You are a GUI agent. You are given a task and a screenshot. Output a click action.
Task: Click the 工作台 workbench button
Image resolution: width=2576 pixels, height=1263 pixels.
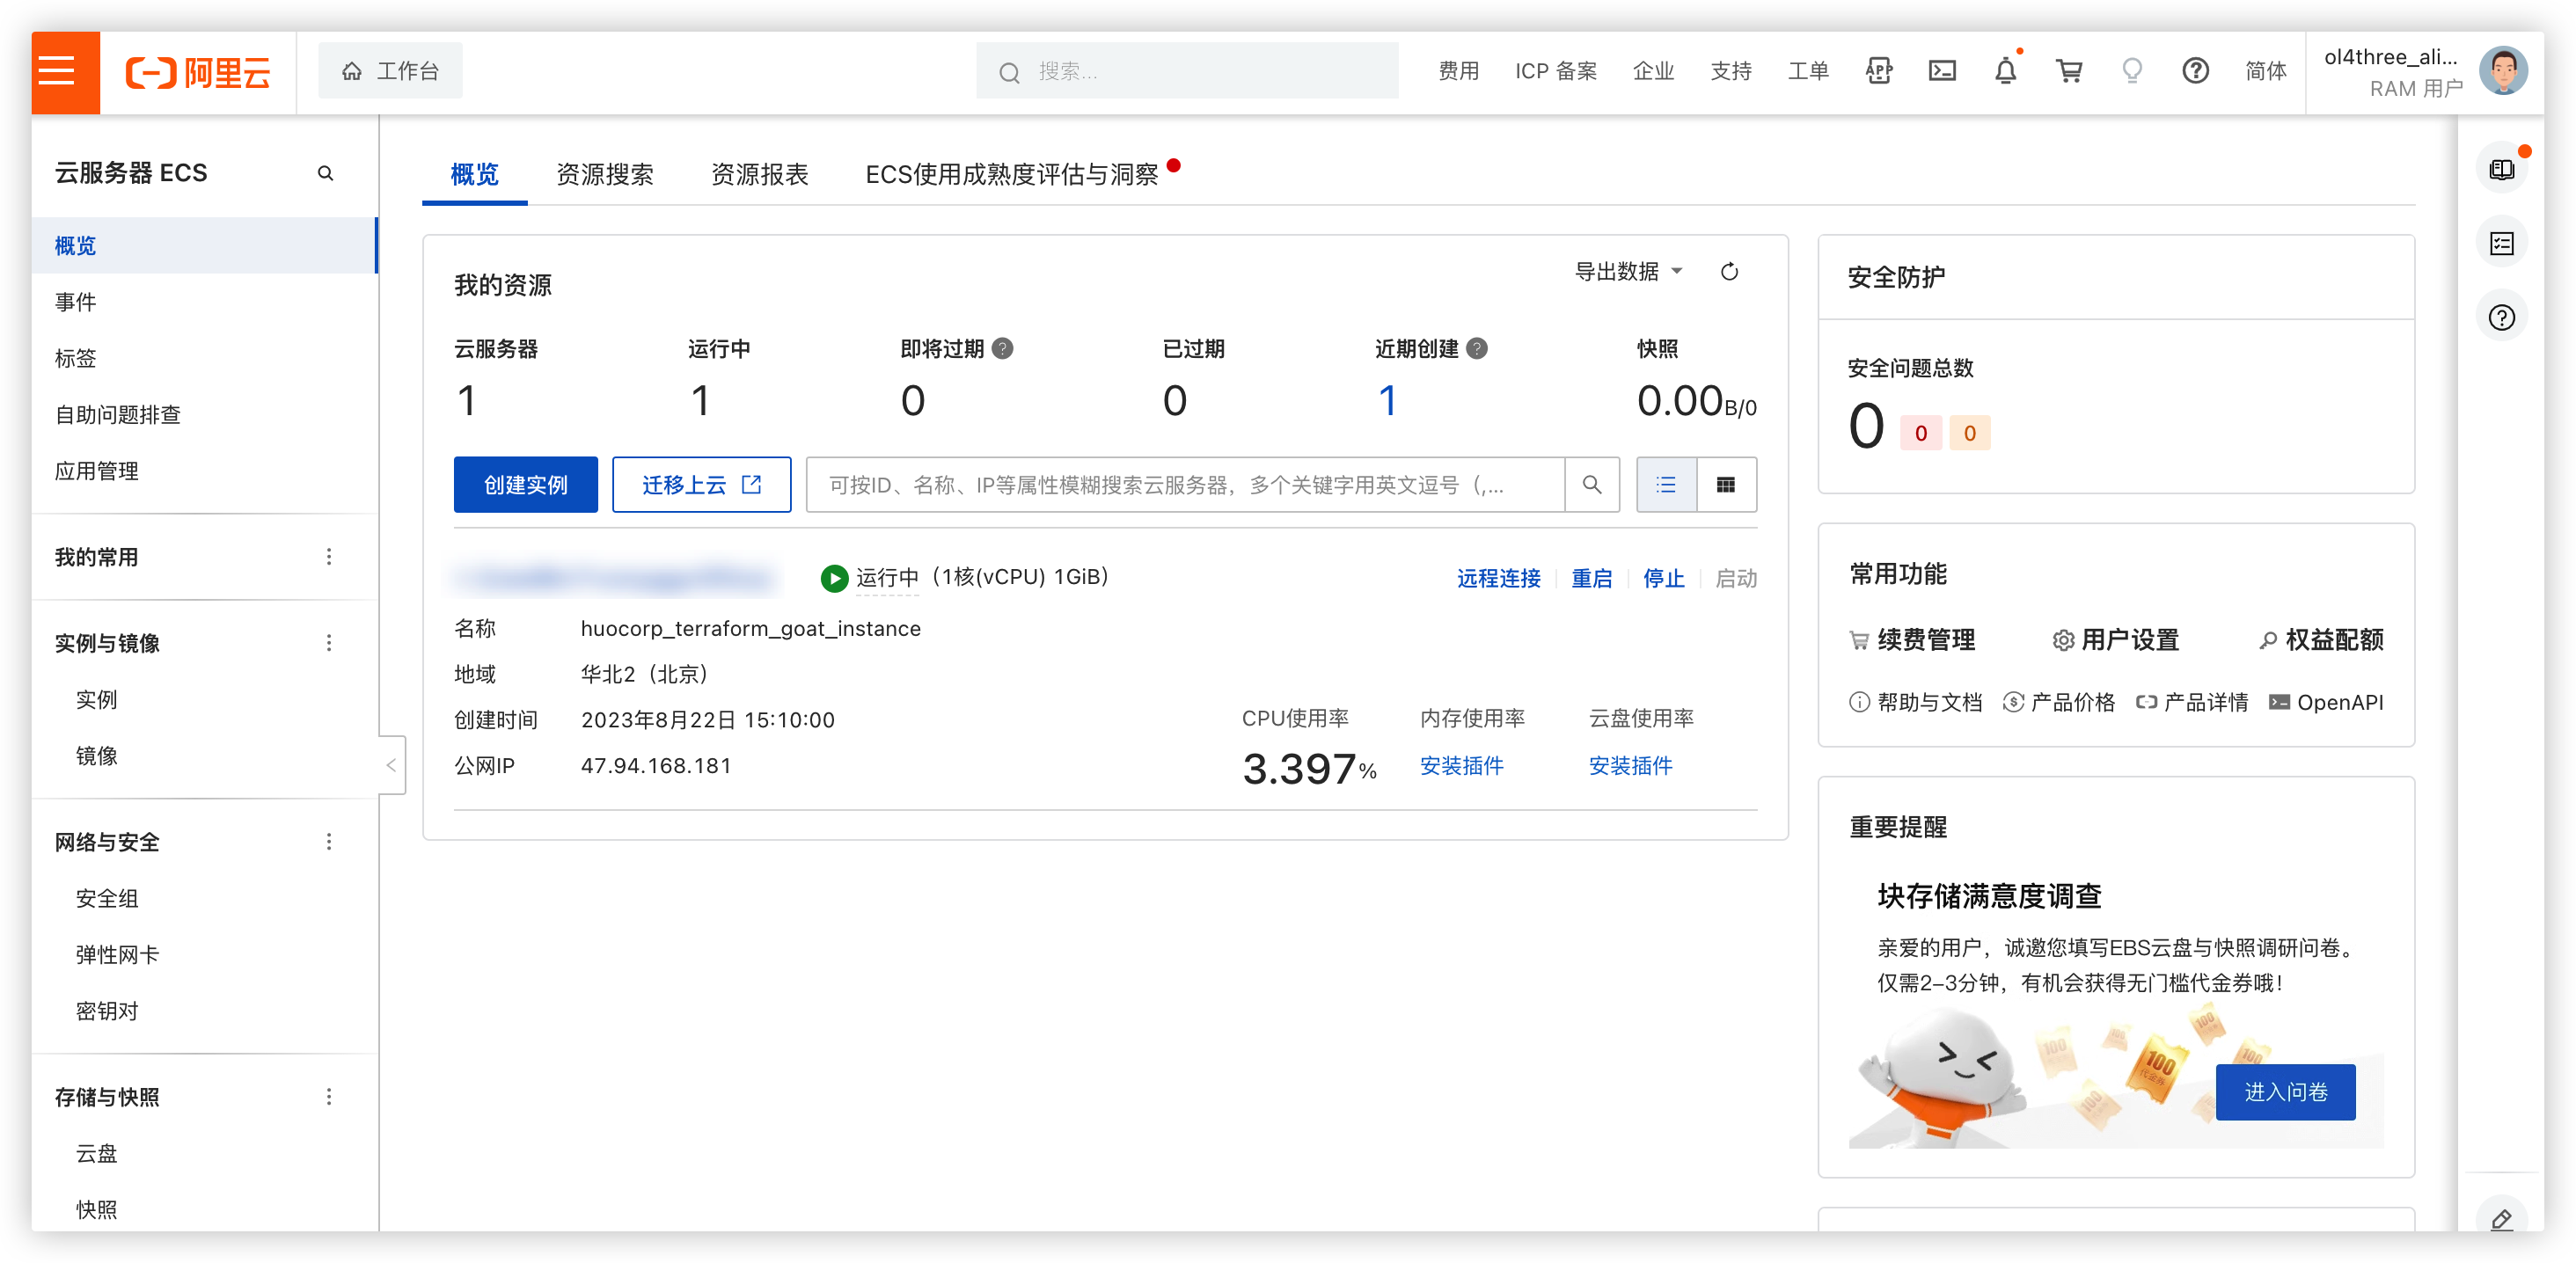pos(390,71)
